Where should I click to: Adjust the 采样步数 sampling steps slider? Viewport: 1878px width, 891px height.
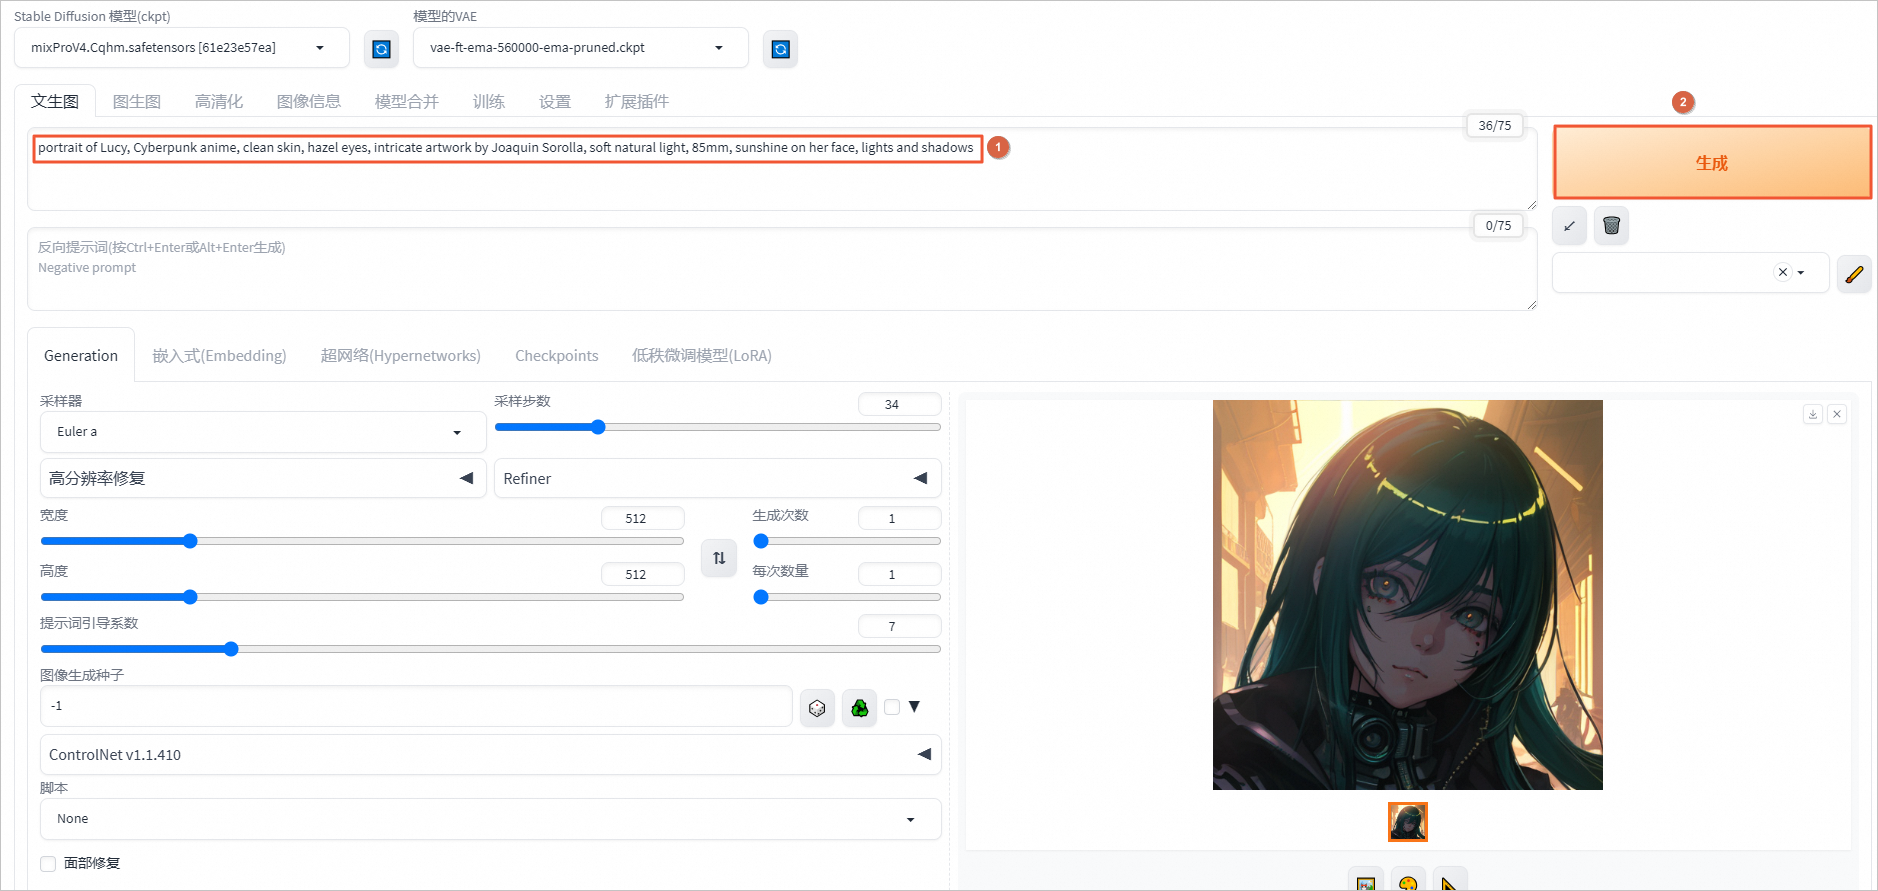click(717, 427)
